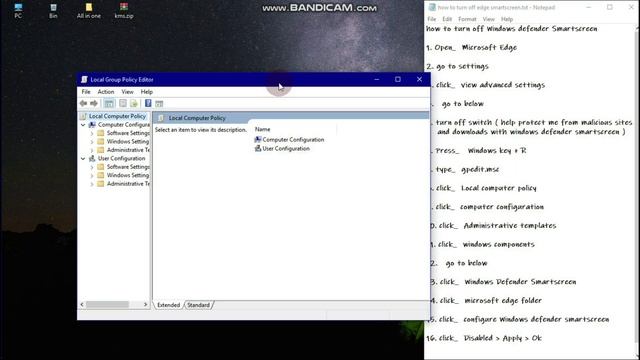
Task: Click Local Group Policy Editor title bar icon
Action: click(84, 80)
